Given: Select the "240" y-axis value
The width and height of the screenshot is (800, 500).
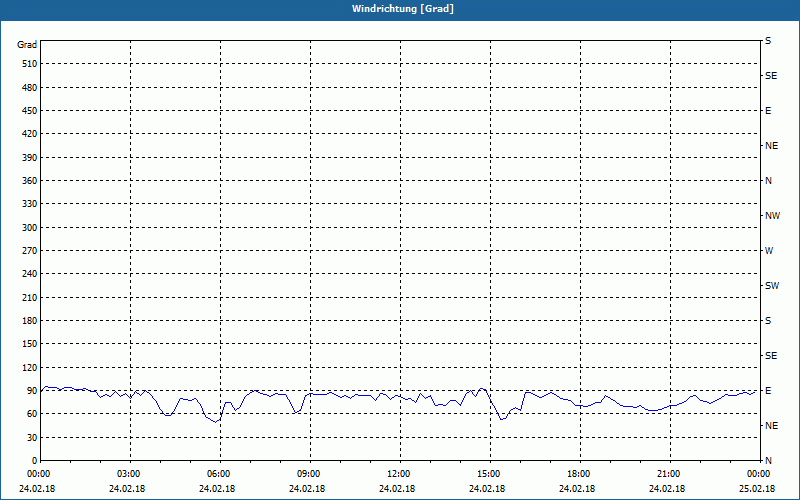Looking at the screenshot, I should (x=30, y=274).
